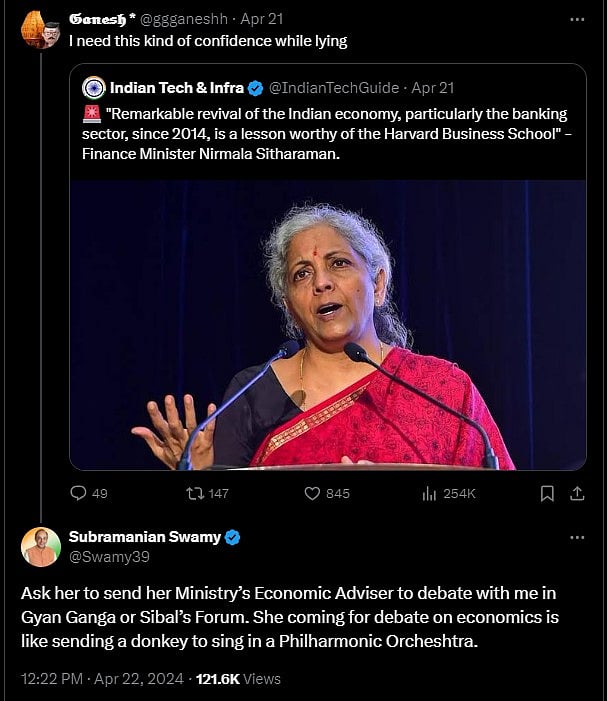Click the reply icon on quoted tweet

click(x=79, y=493)
